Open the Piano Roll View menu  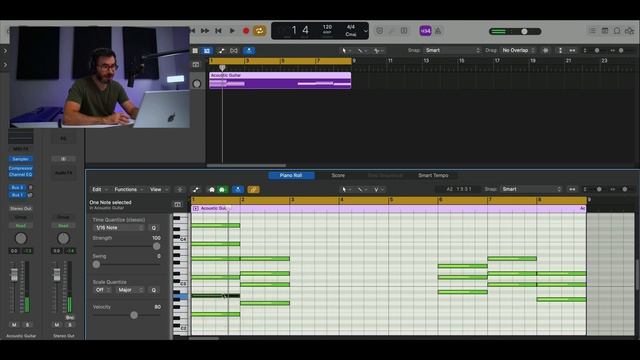point(159,189)
